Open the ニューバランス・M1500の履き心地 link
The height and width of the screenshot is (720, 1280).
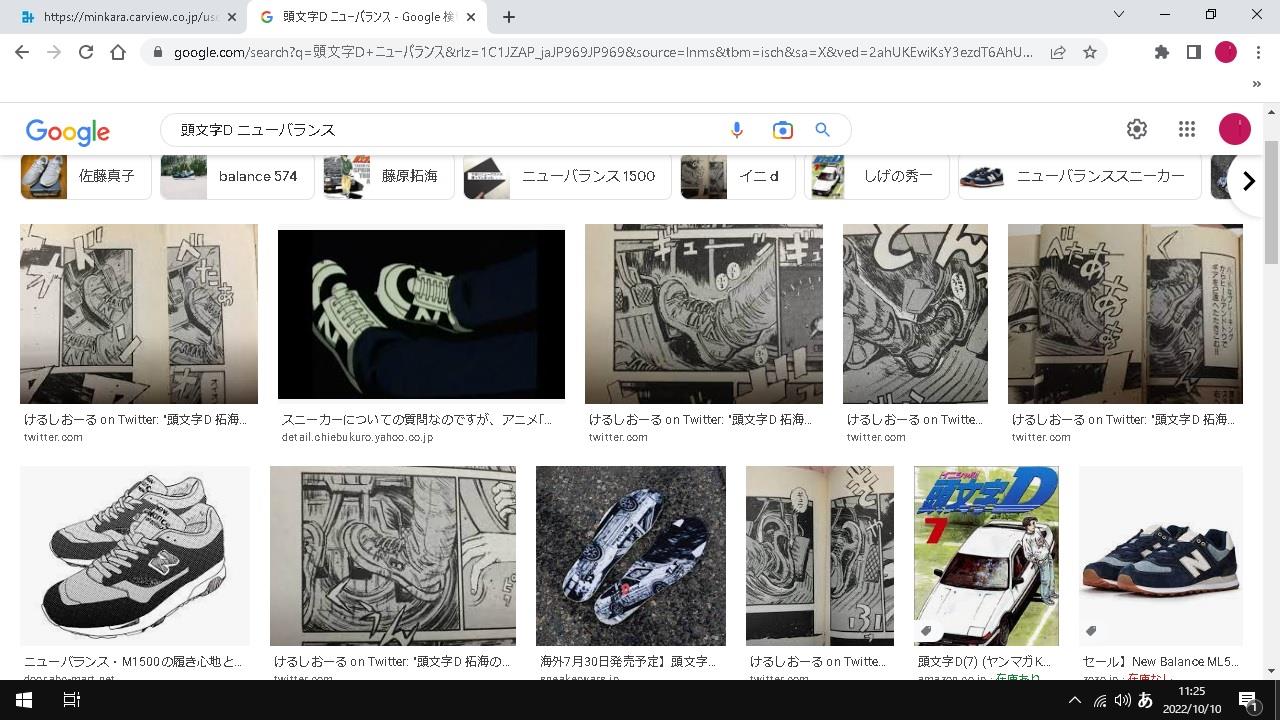point(133,662)
